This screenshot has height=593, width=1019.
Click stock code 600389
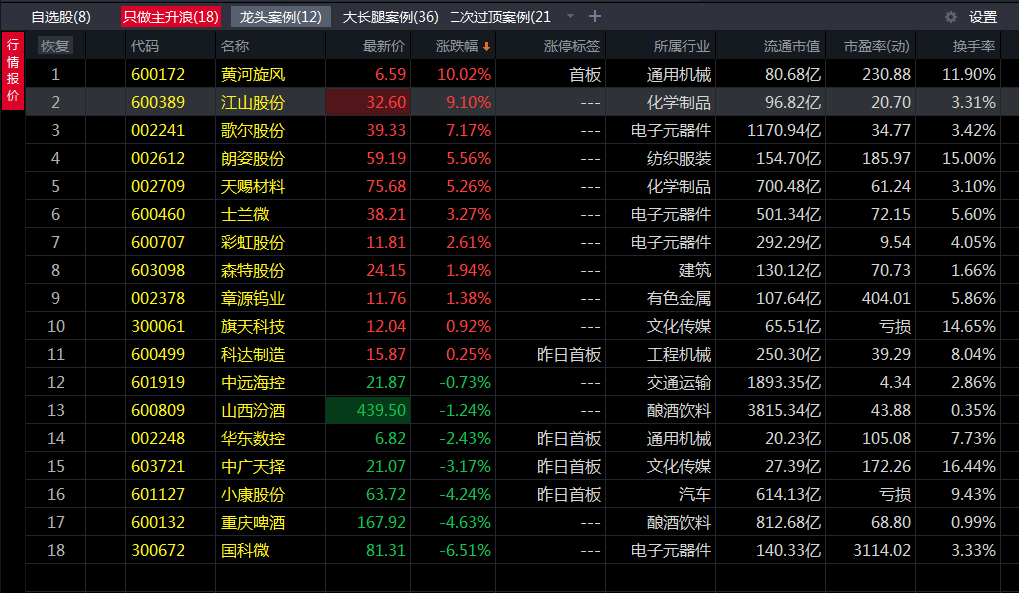(158, 103)
